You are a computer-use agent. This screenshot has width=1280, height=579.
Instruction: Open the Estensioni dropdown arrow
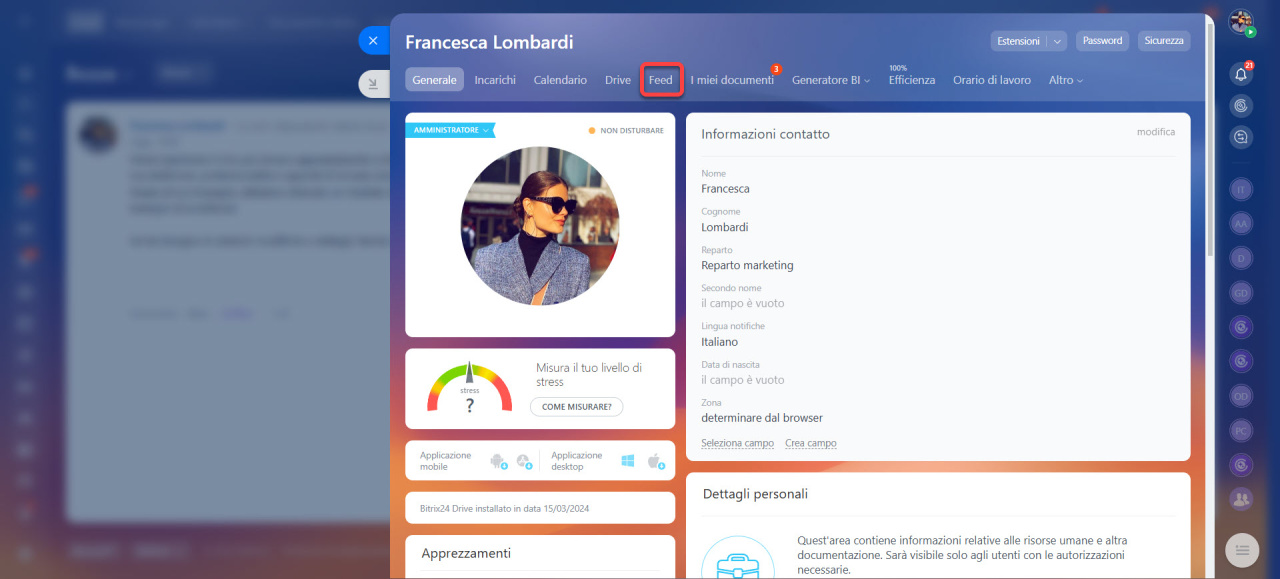pos(1056,41)
